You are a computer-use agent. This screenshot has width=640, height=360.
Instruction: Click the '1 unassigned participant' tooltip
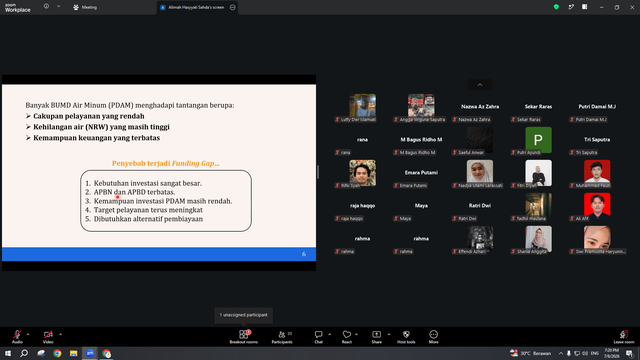244,315
